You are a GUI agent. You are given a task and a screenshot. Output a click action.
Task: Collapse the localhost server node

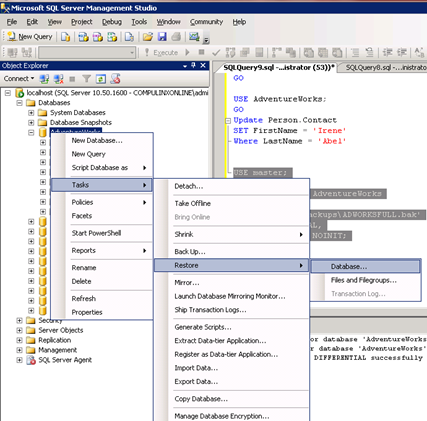8,93
